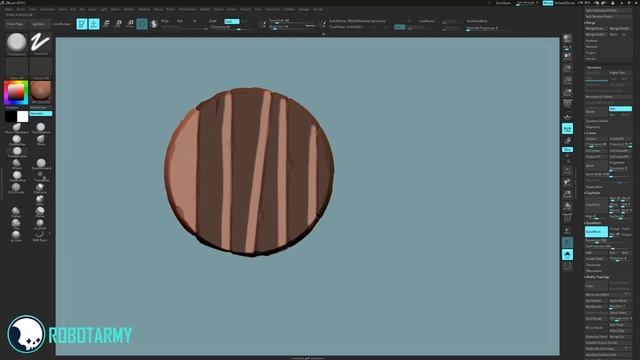This screenshot has width=640, height=360.
Task: Expand the Remesh subsection
Action: (x=591, y=47)
